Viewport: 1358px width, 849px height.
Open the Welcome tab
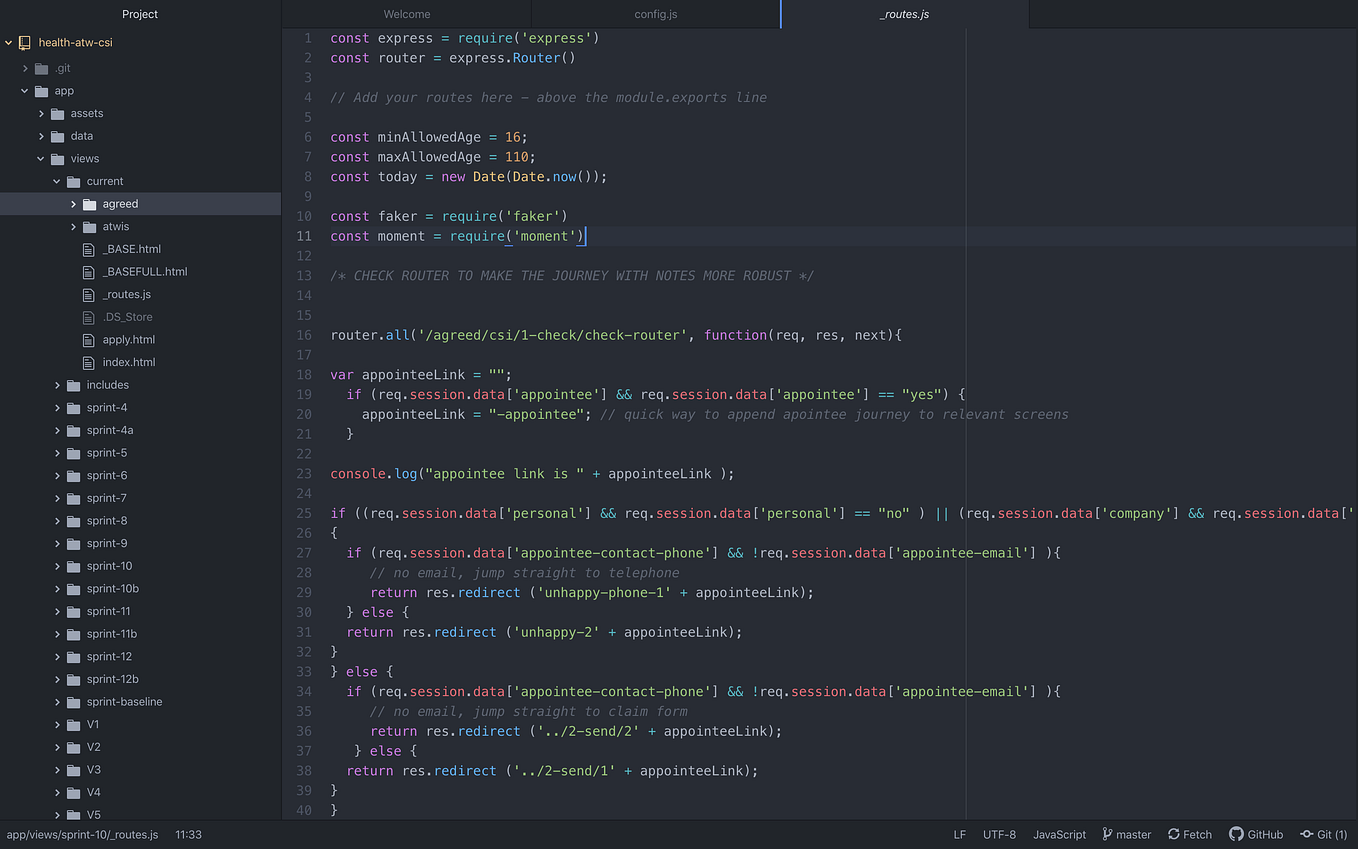(406, 14)
